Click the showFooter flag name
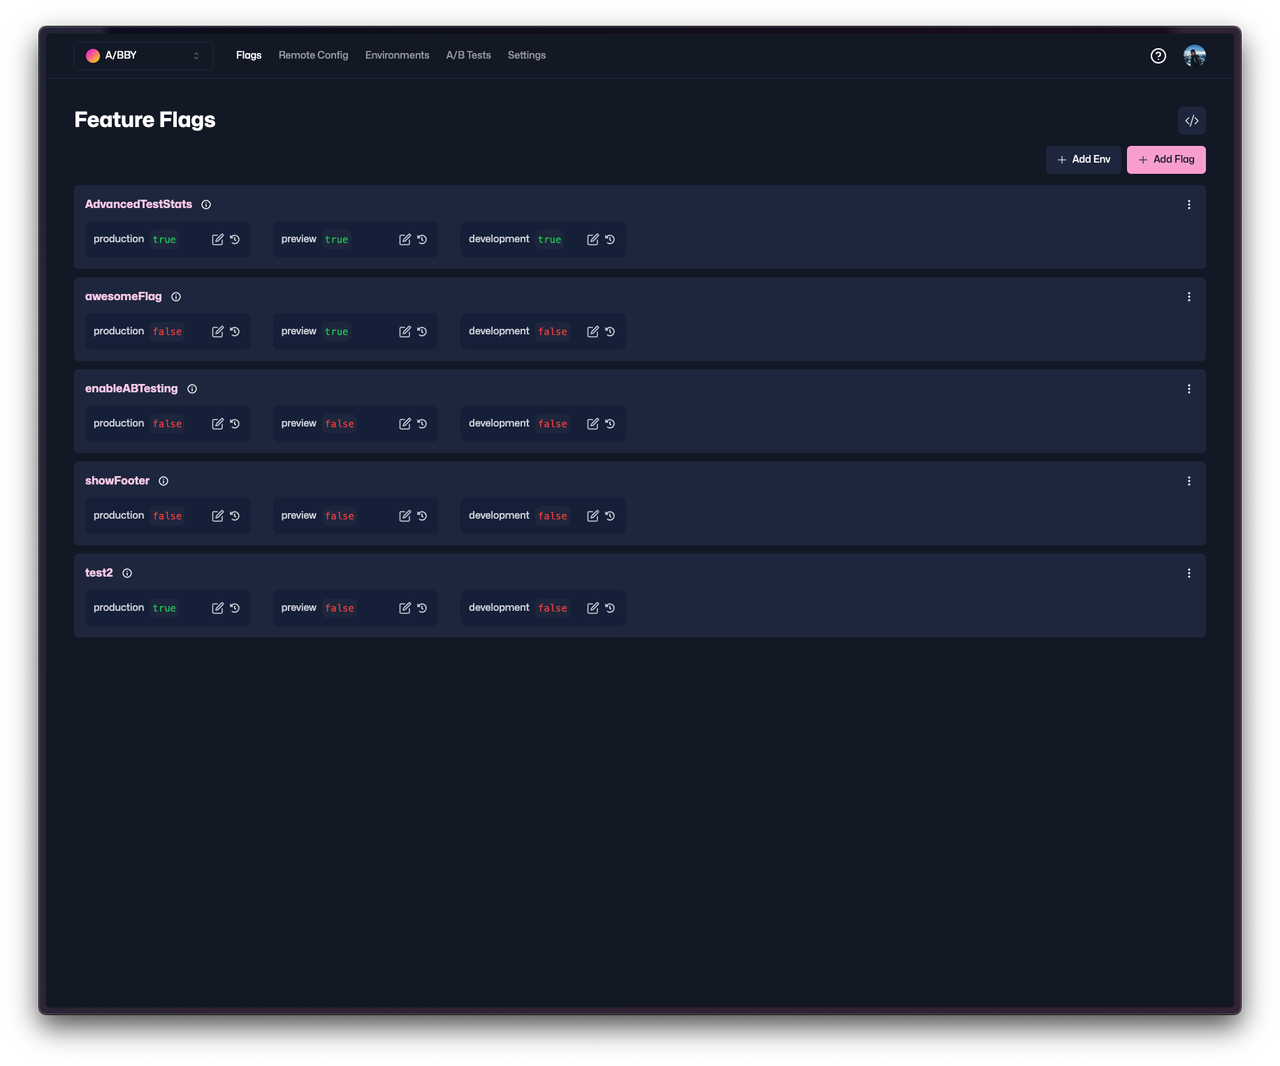The width and height of the screenshot is (1280, 1066). tap(117, 481)
